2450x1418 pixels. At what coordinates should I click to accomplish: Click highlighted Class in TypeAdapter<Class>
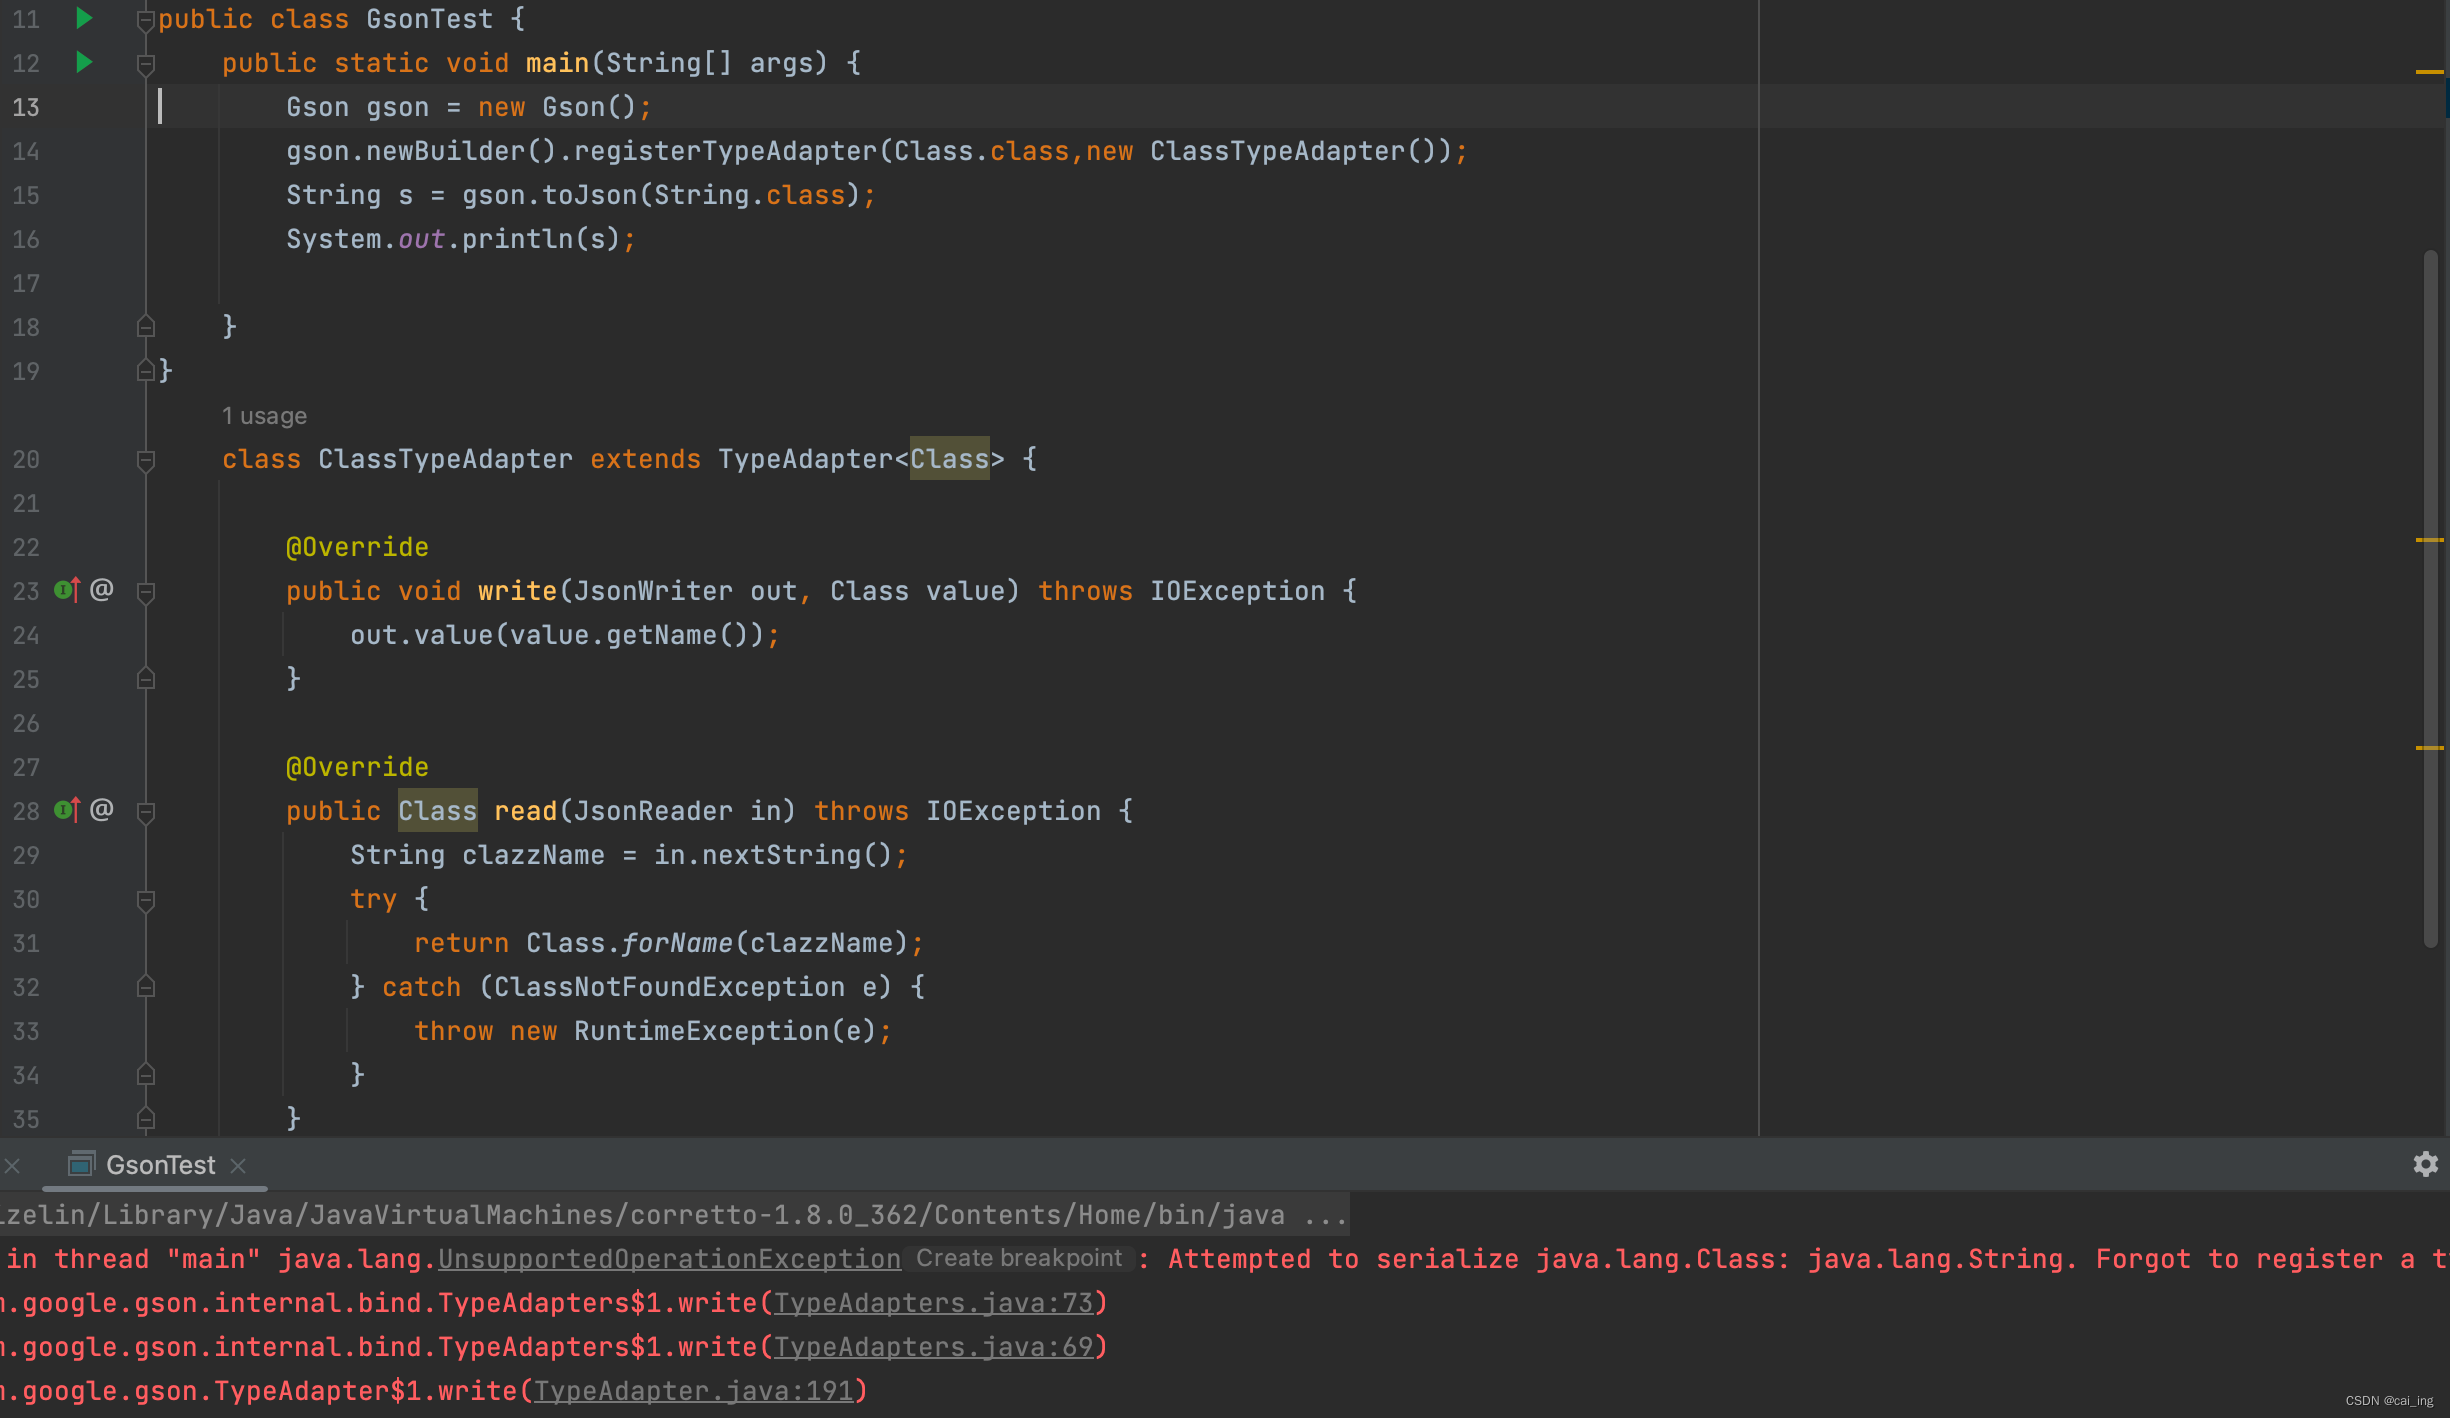(949, 459)
